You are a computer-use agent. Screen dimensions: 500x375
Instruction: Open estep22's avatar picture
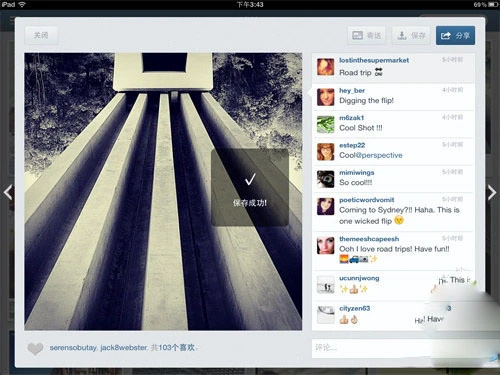[x=325, y=152]
